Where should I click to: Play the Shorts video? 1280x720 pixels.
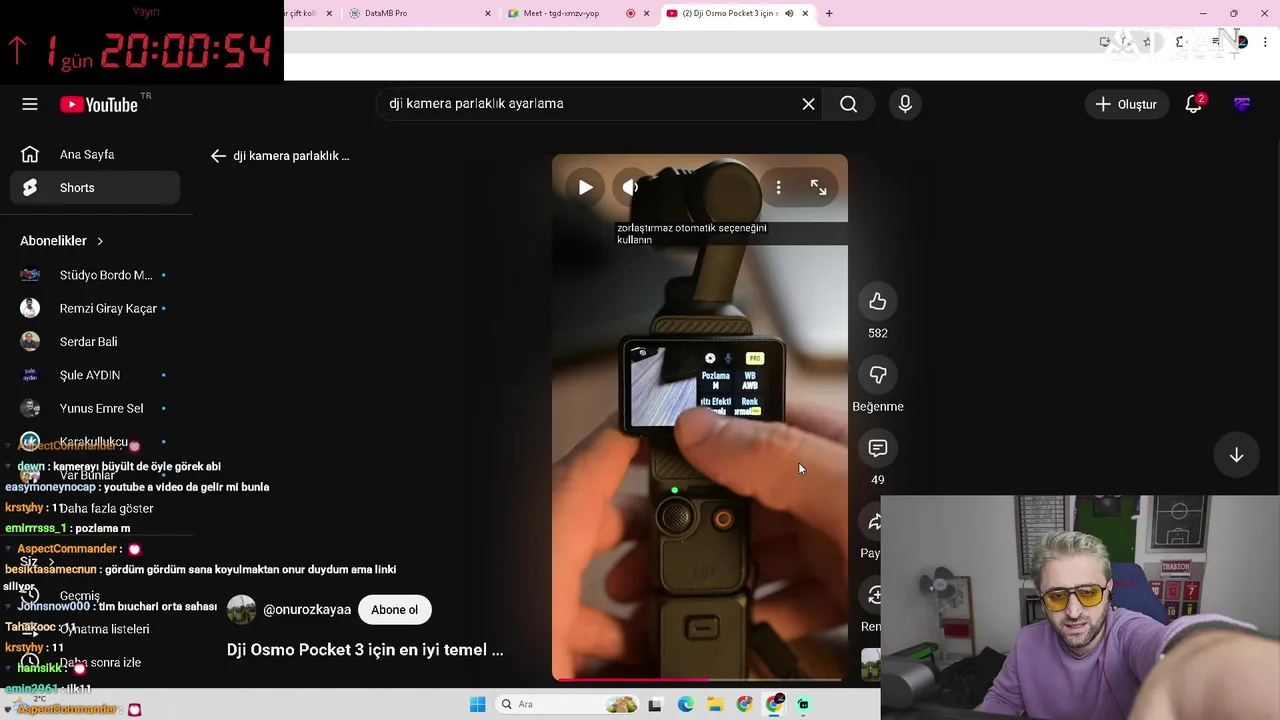(586, 187)
